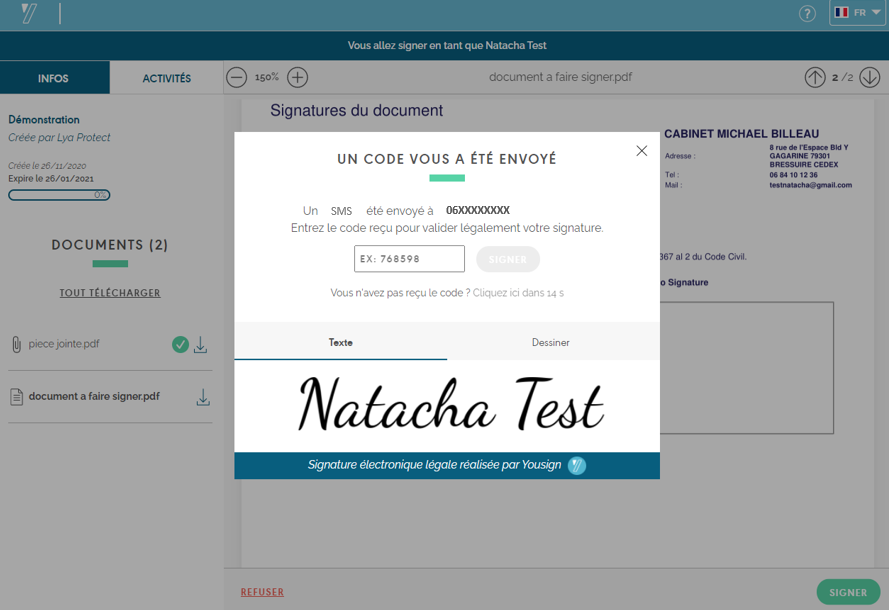The image size is (889, 610).
Task: Click the Yousign badge in signature banner
Action: [x=577, y=465]
